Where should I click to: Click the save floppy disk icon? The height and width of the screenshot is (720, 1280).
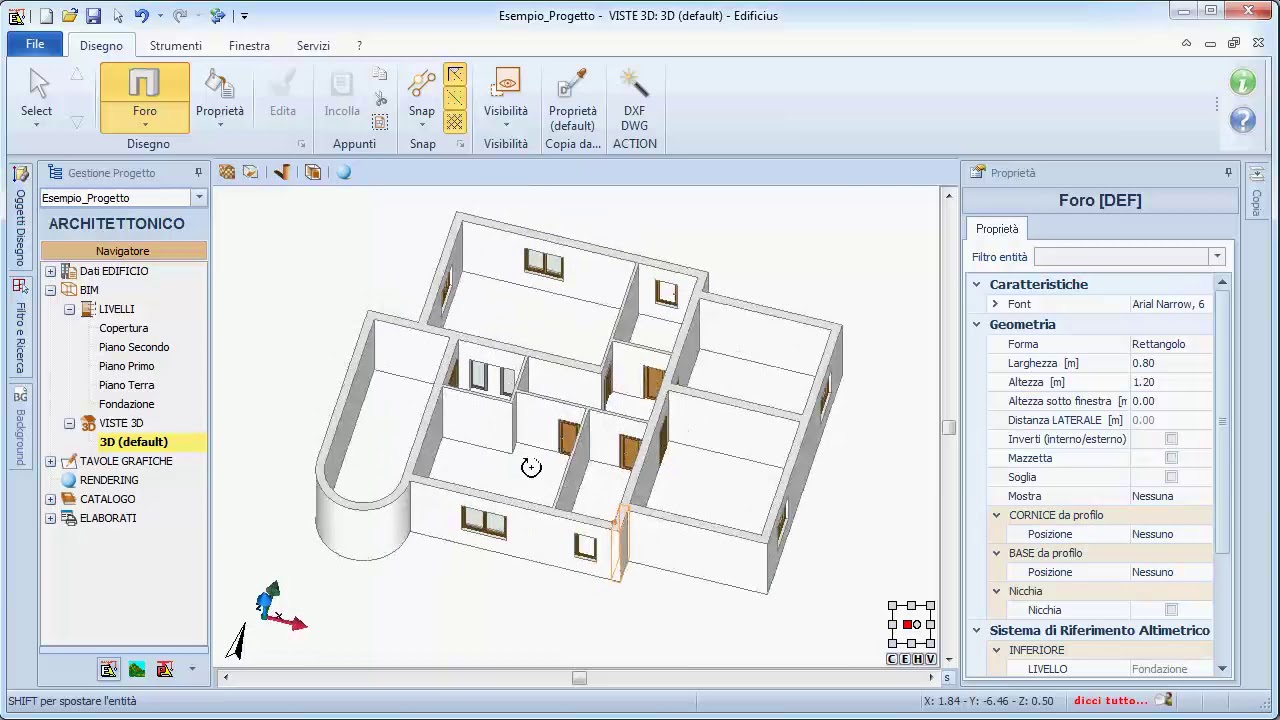pos(93,15)
